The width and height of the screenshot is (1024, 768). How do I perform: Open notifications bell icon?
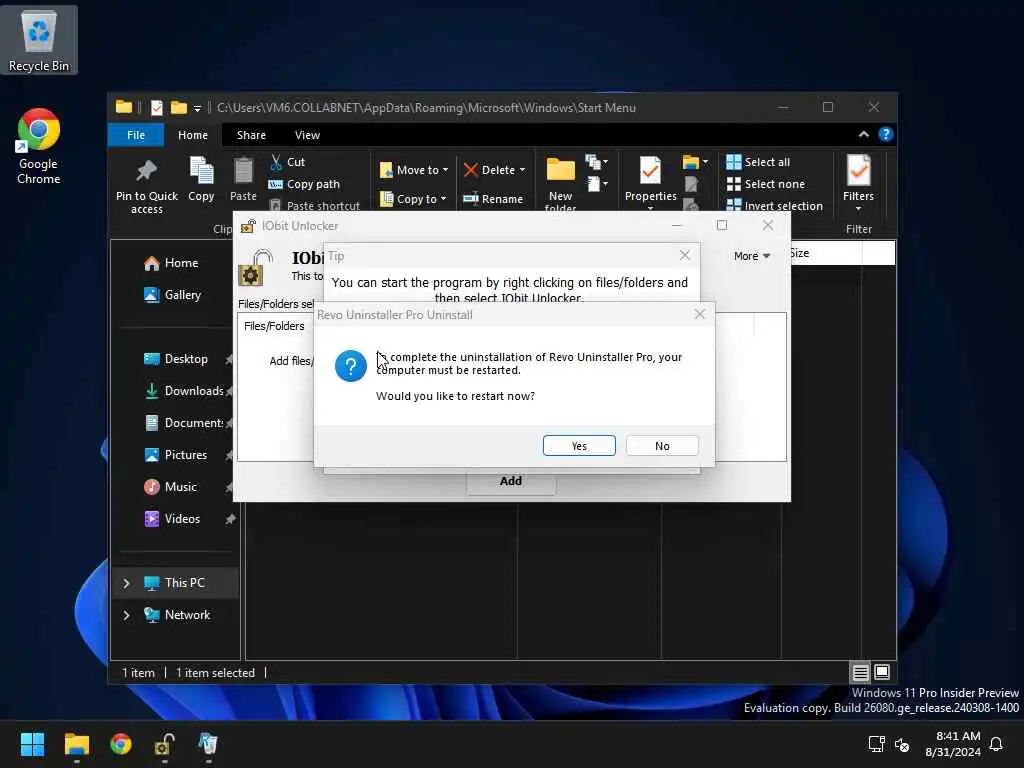tap(997, 744)
